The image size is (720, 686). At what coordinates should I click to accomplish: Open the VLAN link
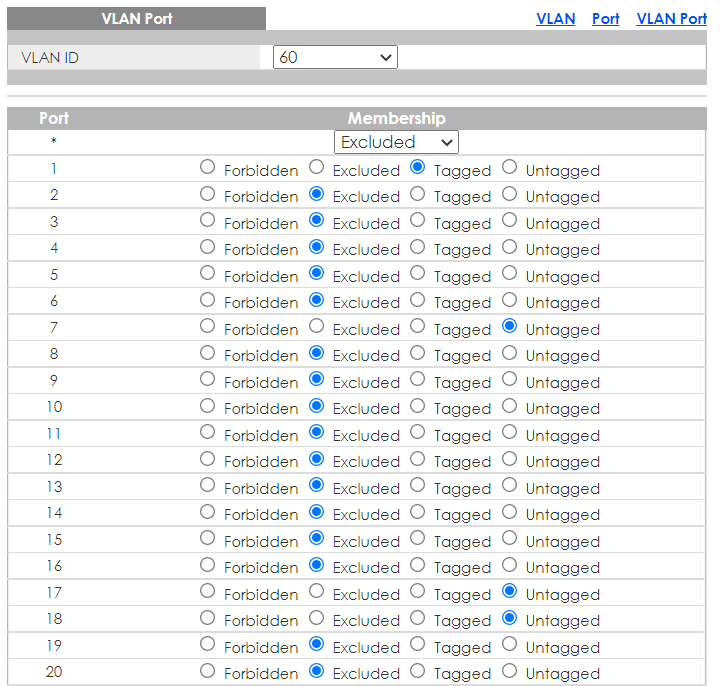(556, 18)
